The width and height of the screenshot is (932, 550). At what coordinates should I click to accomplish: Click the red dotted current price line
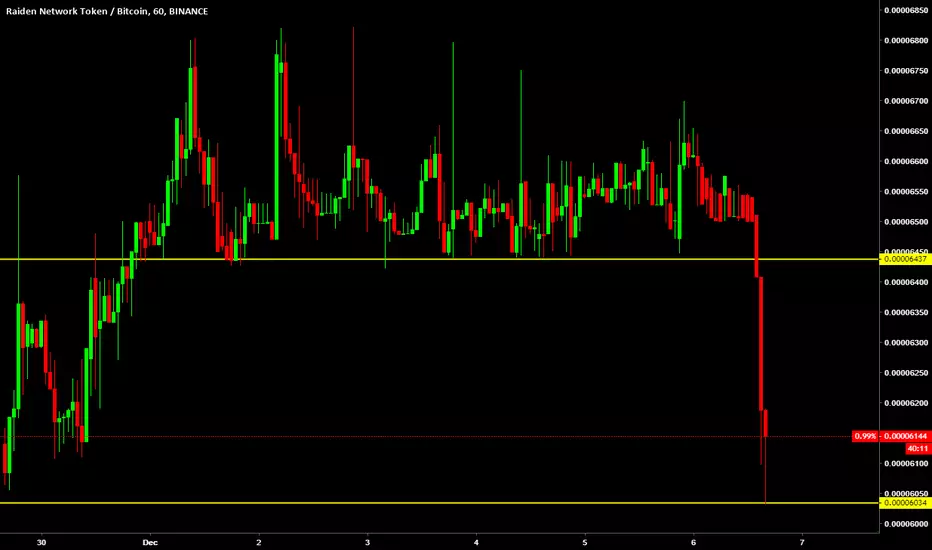(x=426, y=436)
